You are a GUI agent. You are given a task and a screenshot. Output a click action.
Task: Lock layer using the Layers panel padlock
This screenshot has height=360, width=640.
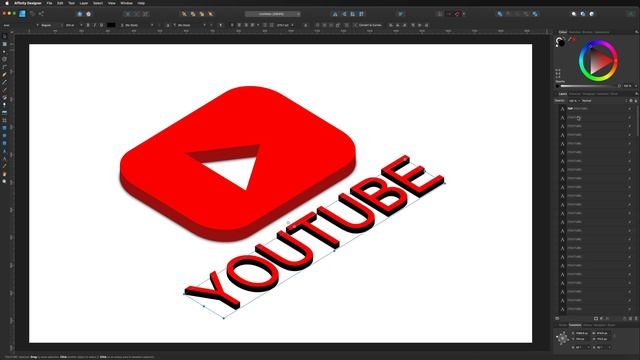pyautogui.click(x=636, y=100)
